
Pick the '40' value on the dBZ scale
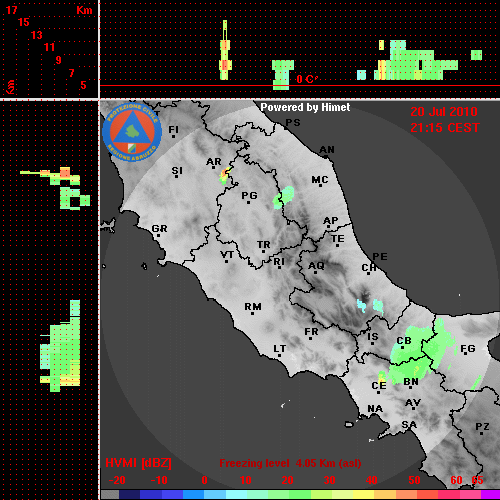tap(372, 480)
